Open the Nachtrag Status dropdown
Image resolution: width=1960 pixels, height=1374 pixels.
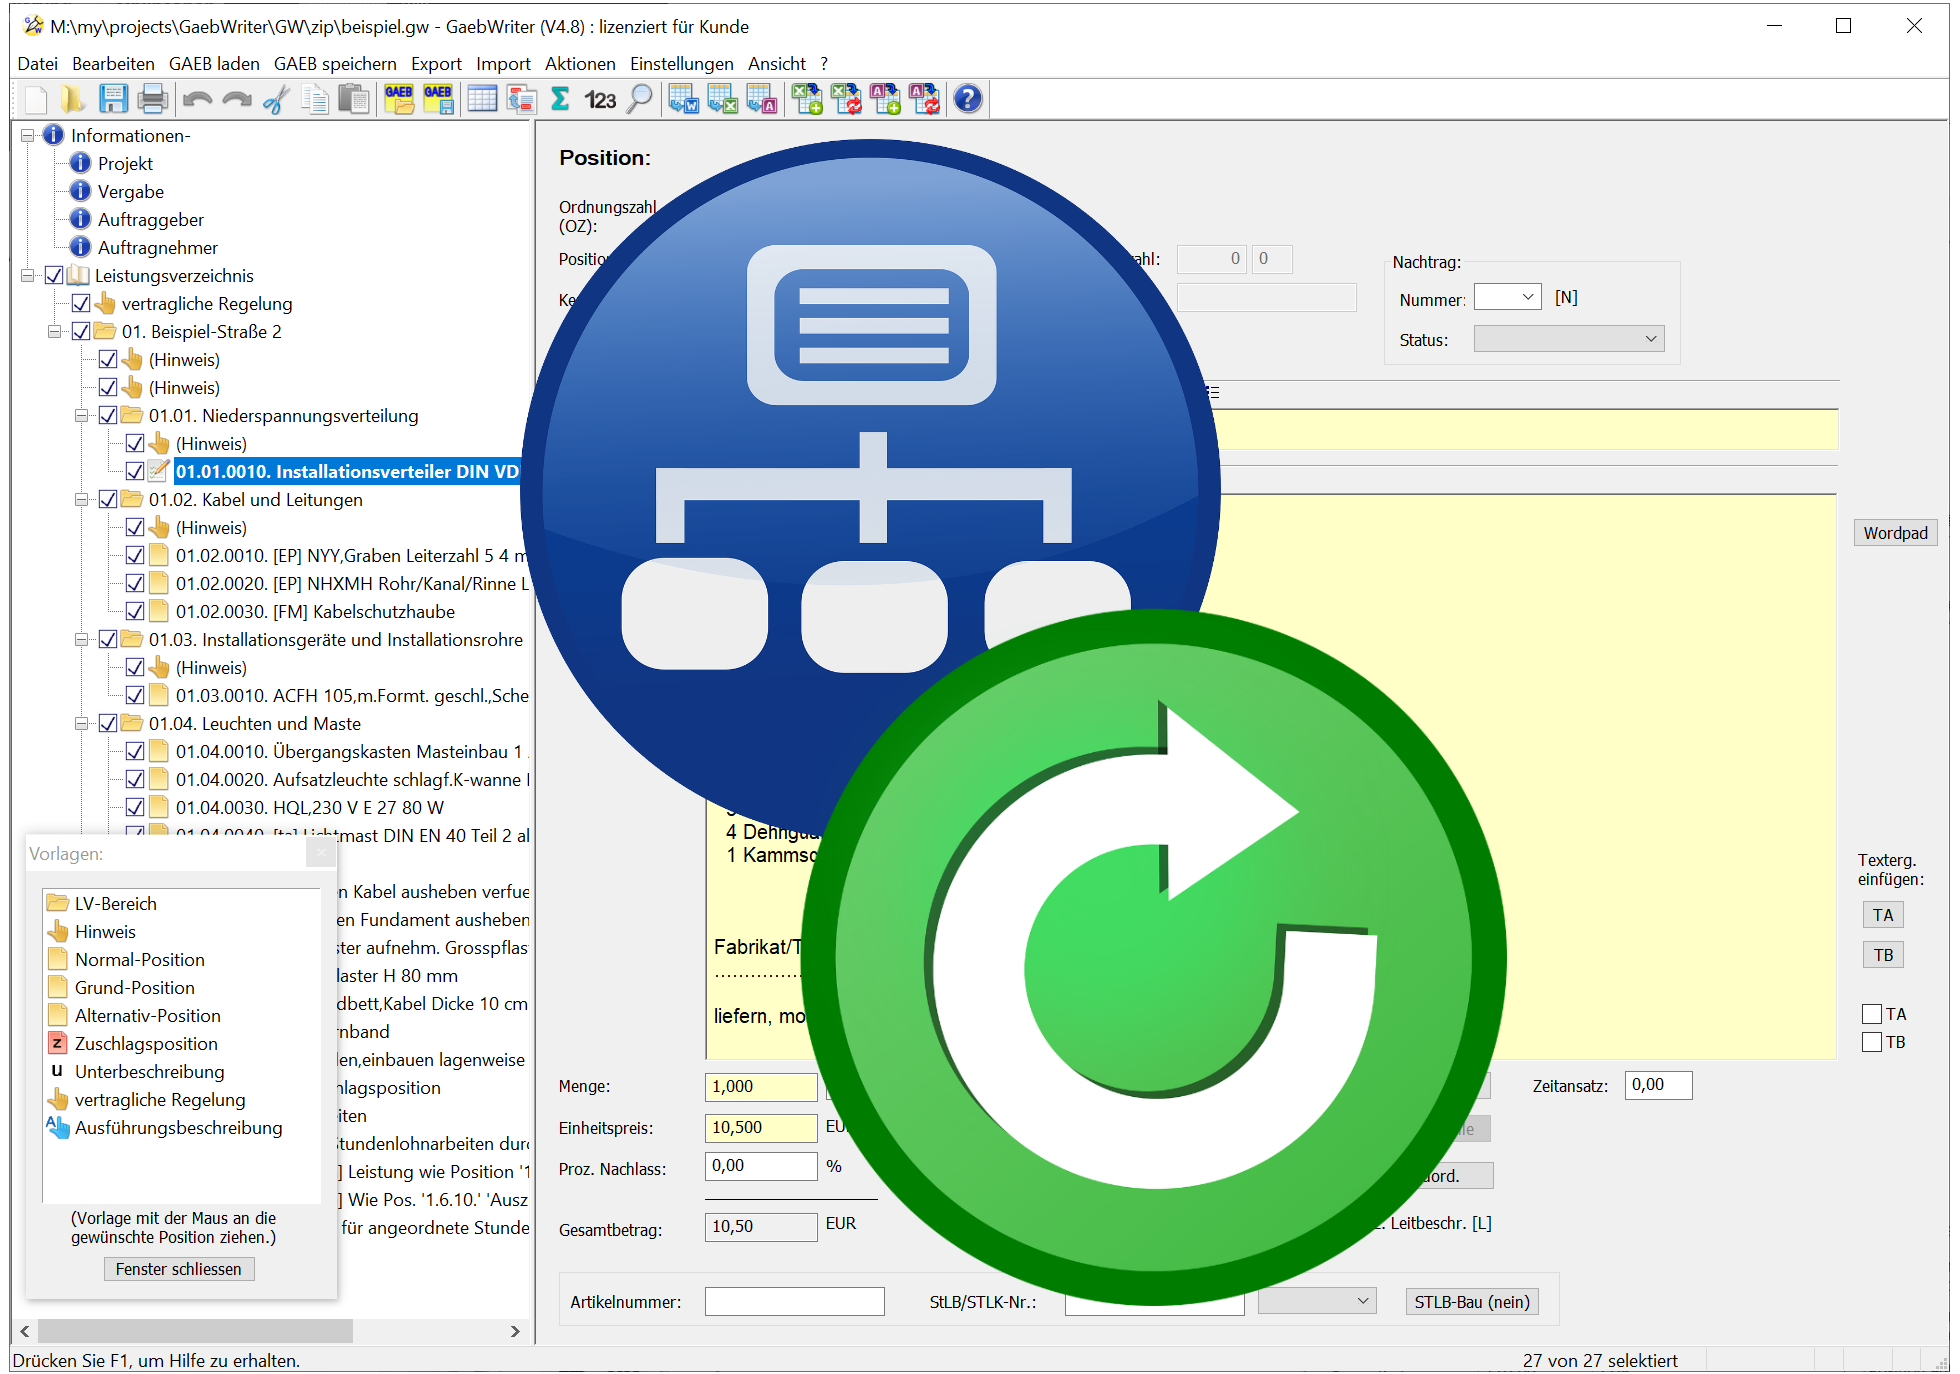[x=1569, y=339]
